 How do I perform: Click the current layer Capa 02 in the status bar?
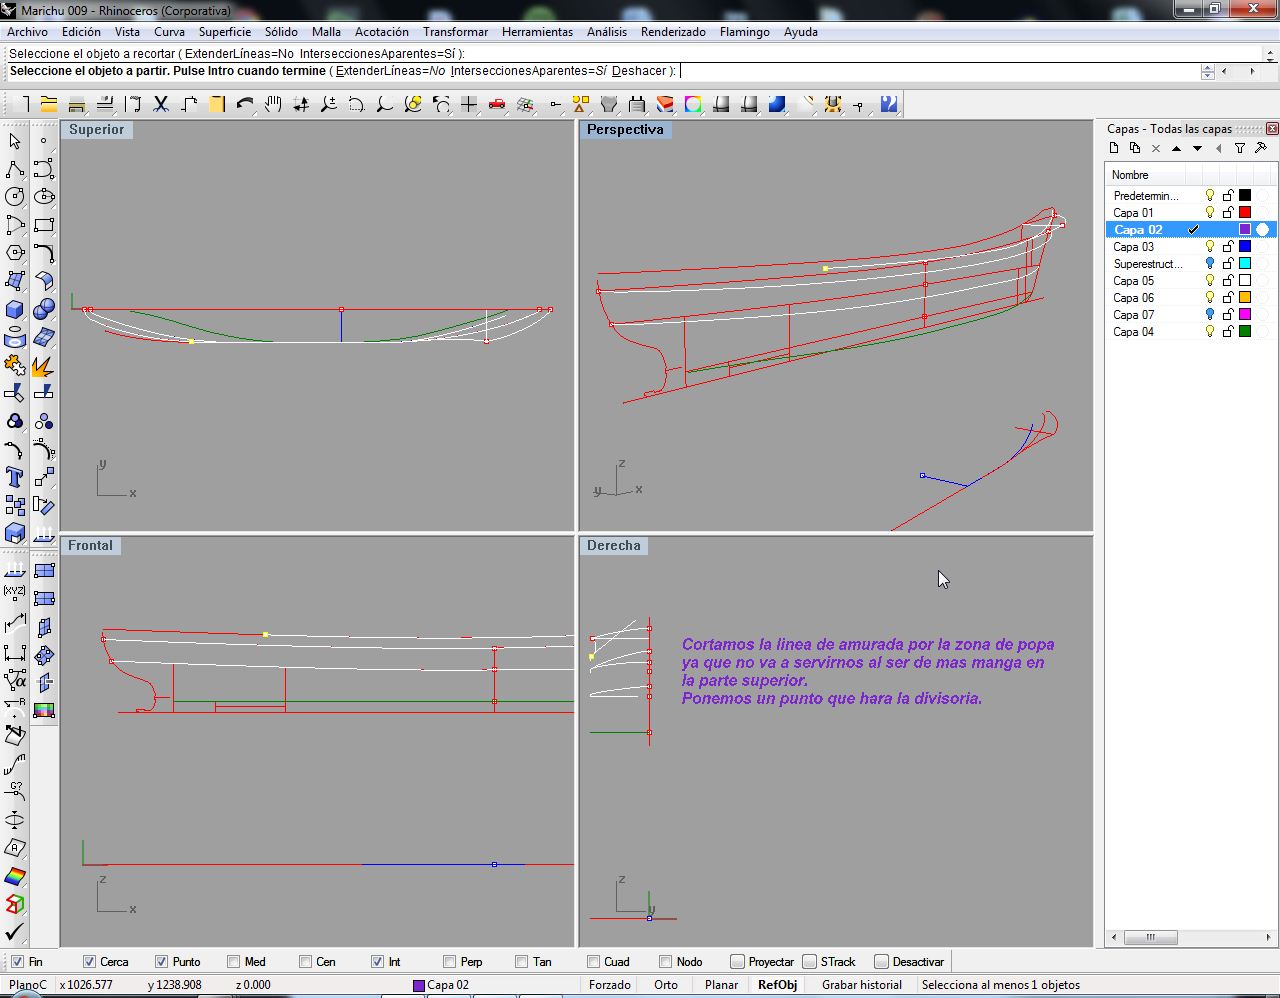[x=440, y=985]
